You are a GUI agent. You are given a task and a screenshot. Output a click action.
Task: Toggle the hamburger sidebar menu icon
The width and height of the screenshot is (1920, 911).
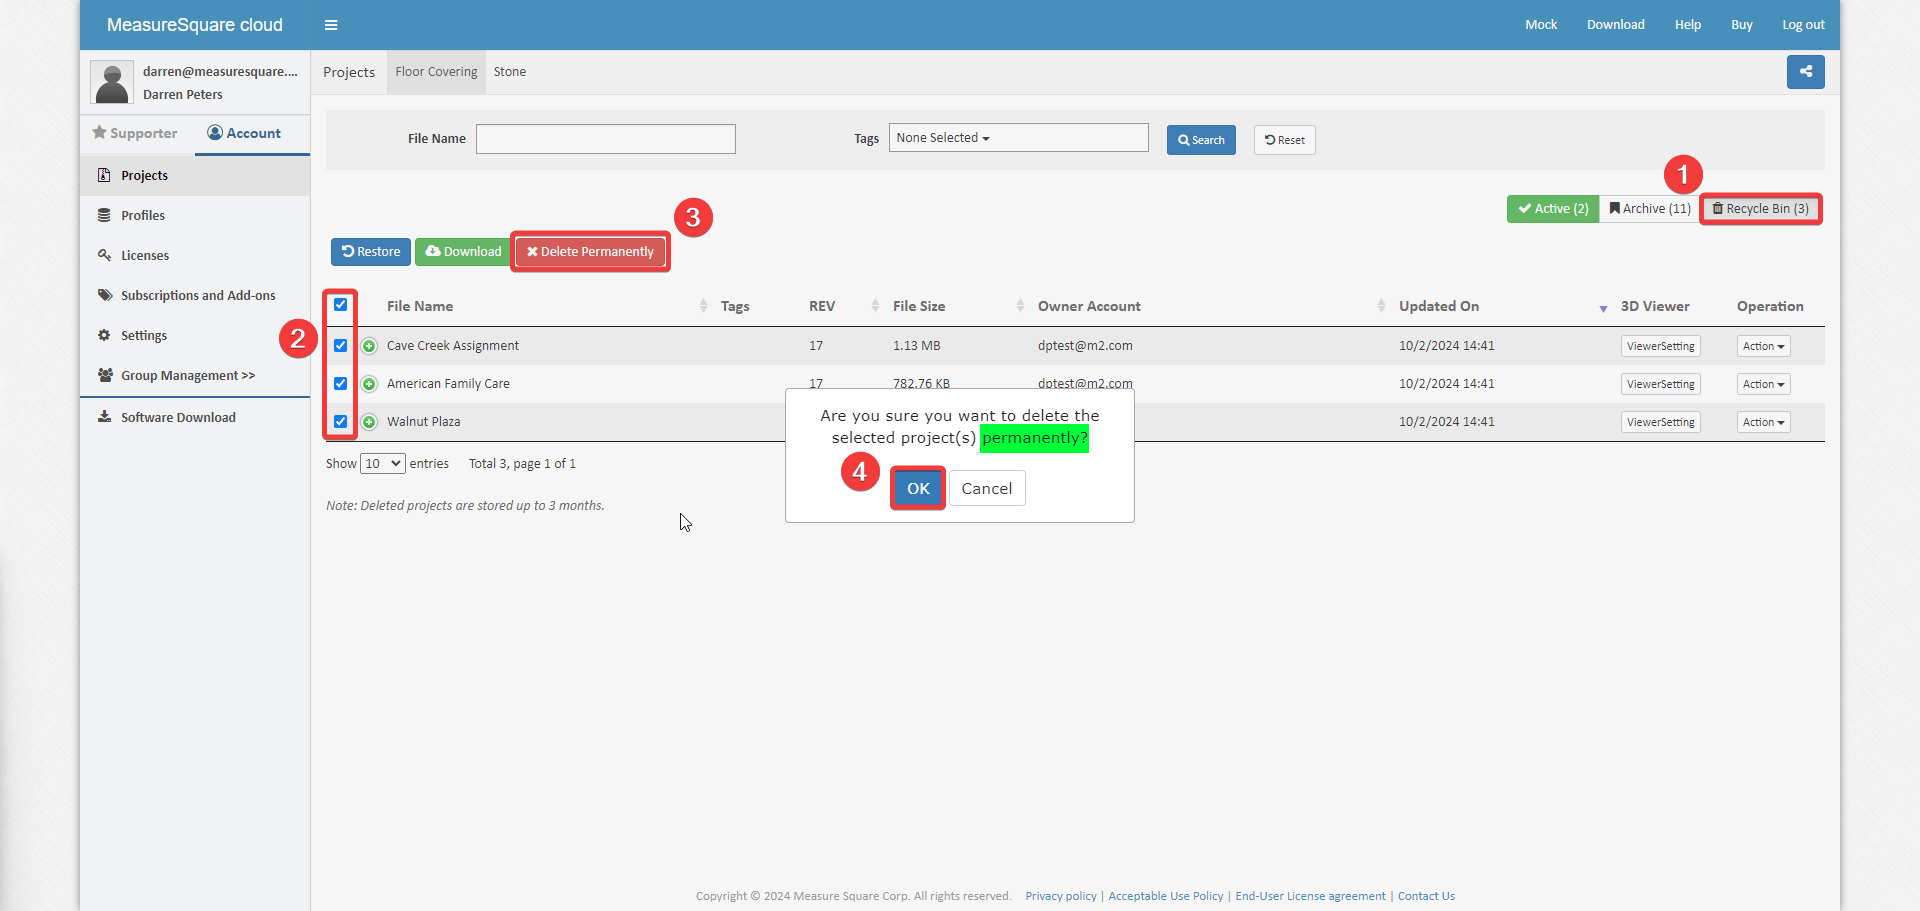pyautogui.click(x=331, y=25)
